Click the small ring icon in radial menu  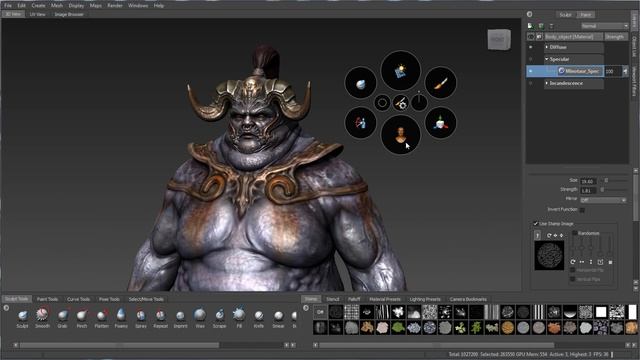382,103
